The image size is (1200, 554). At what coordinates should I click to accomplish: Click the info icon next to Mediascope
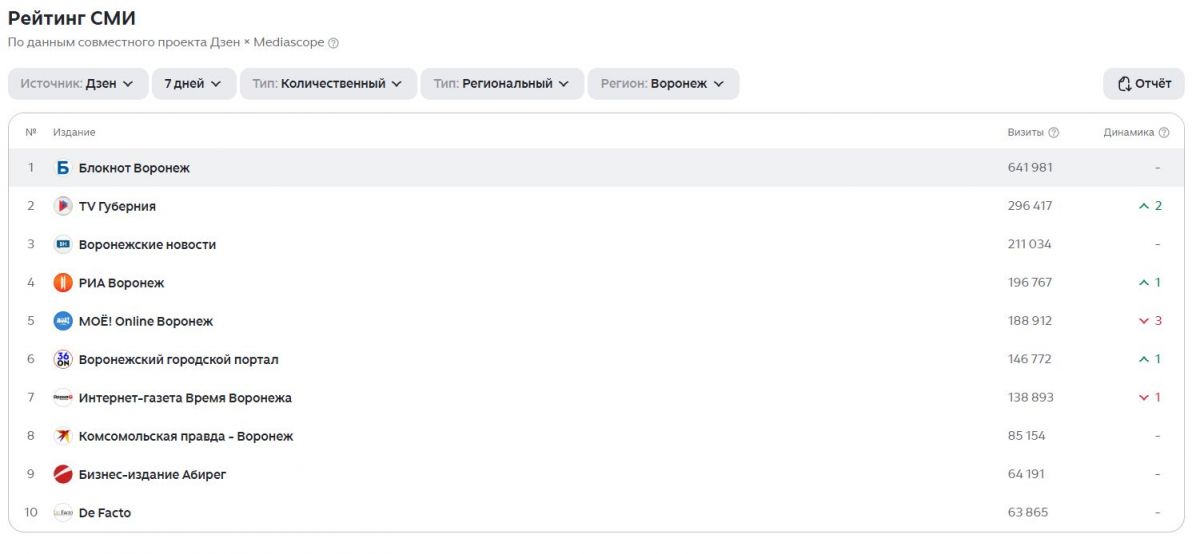(x=334, y=43)
